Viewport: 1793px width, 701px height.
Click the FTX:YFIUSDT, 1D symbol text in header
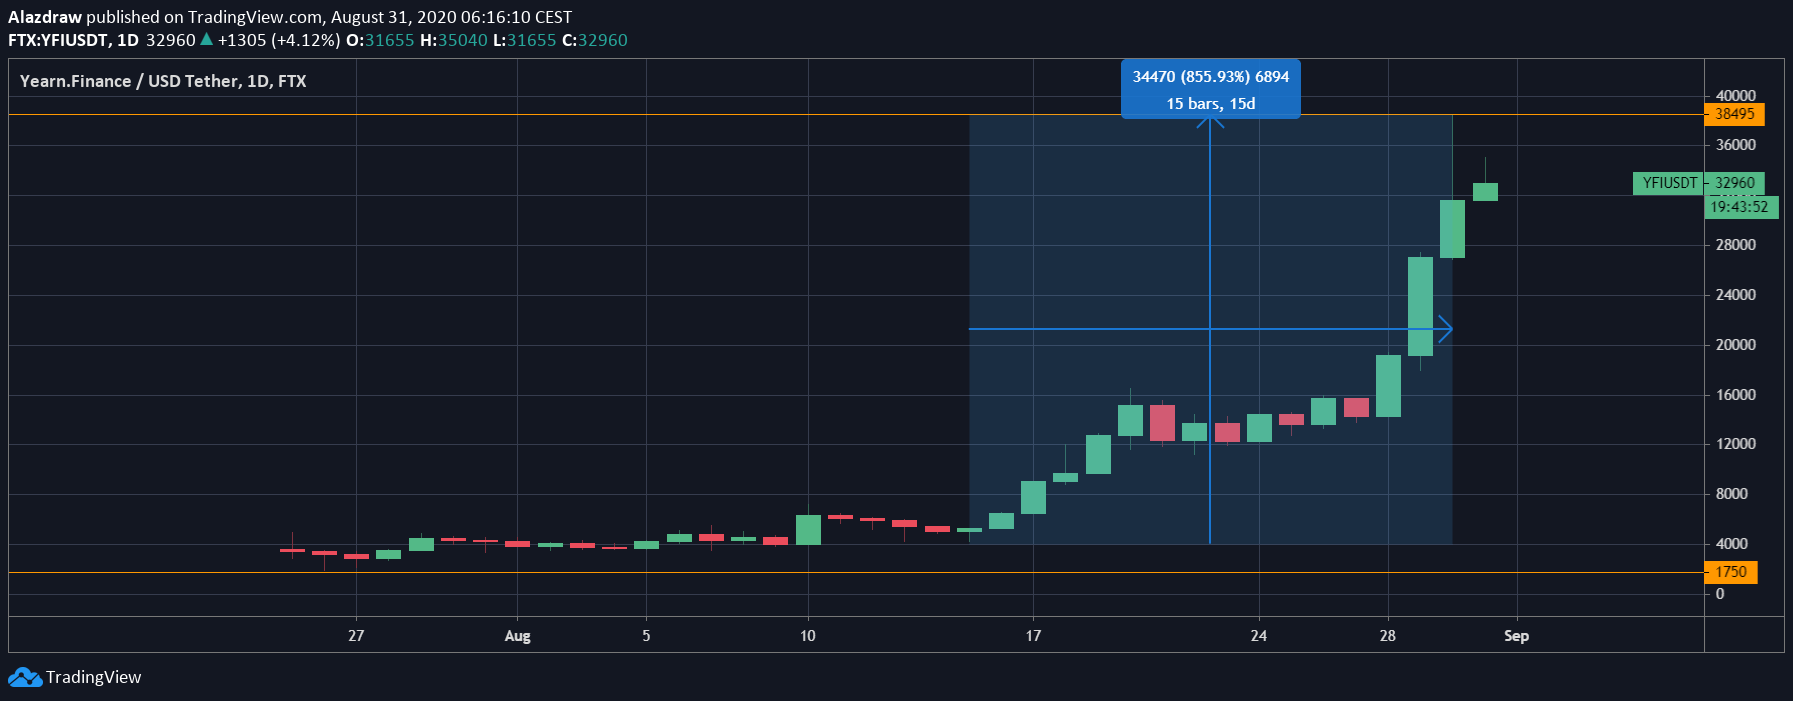73,40
